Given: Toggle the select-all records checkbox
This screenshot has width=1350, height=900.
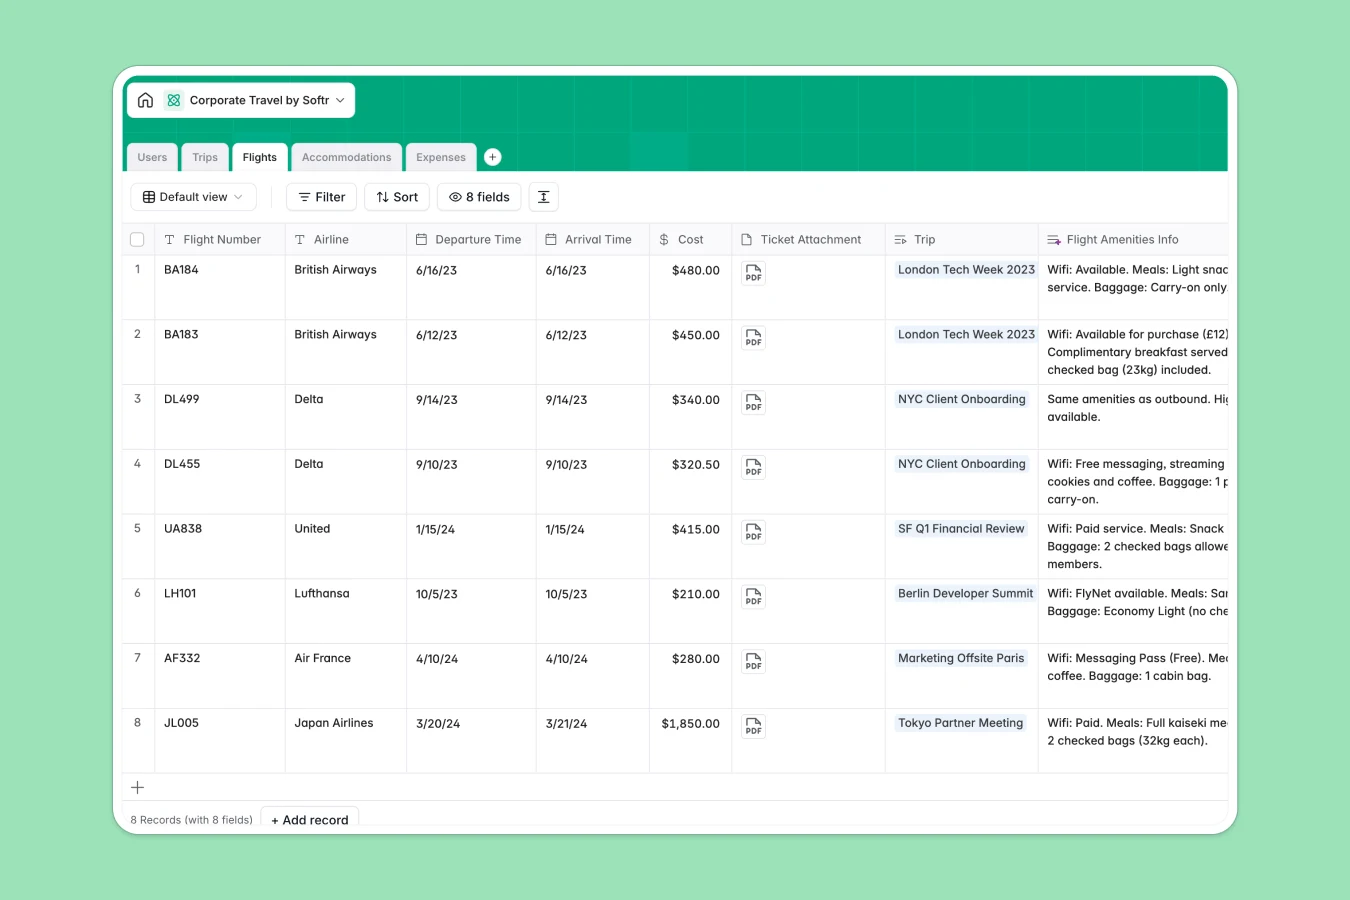Looking at the screenshot, I should pyautogui.click(x=137, y=239).
